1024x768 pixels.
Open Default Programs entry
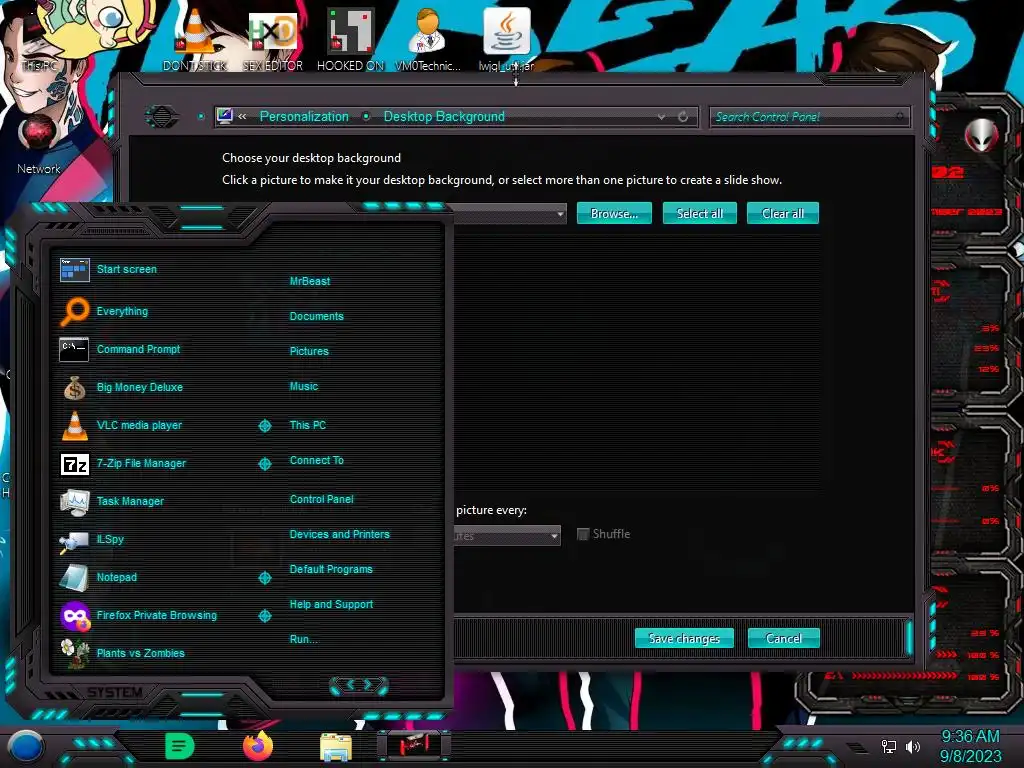pos(330,569)
